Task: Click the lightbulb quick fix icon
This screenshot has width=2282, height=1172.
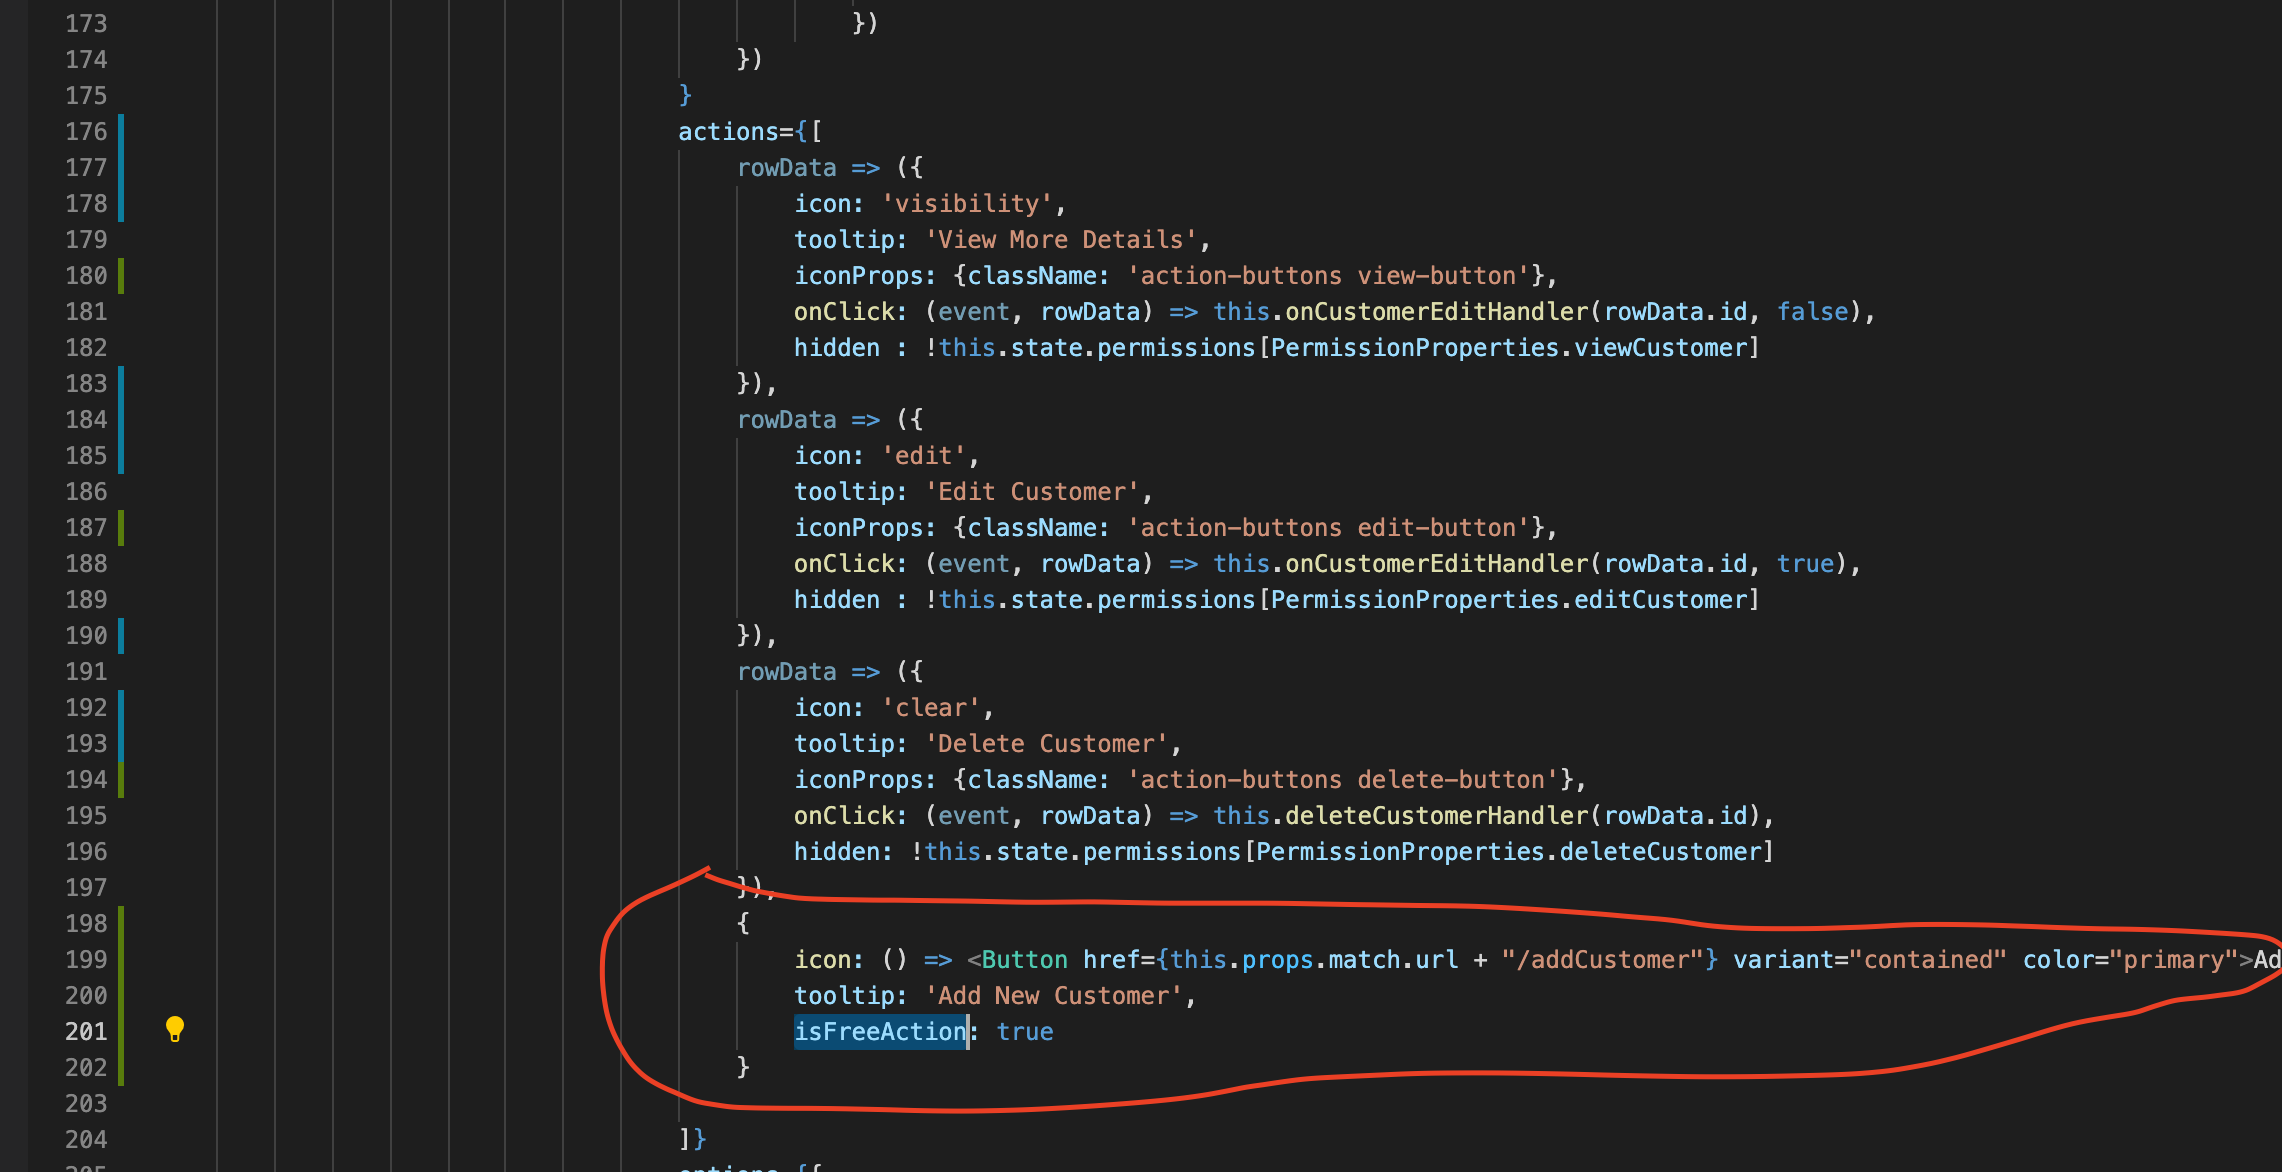Action: [x=176, y=1029]
